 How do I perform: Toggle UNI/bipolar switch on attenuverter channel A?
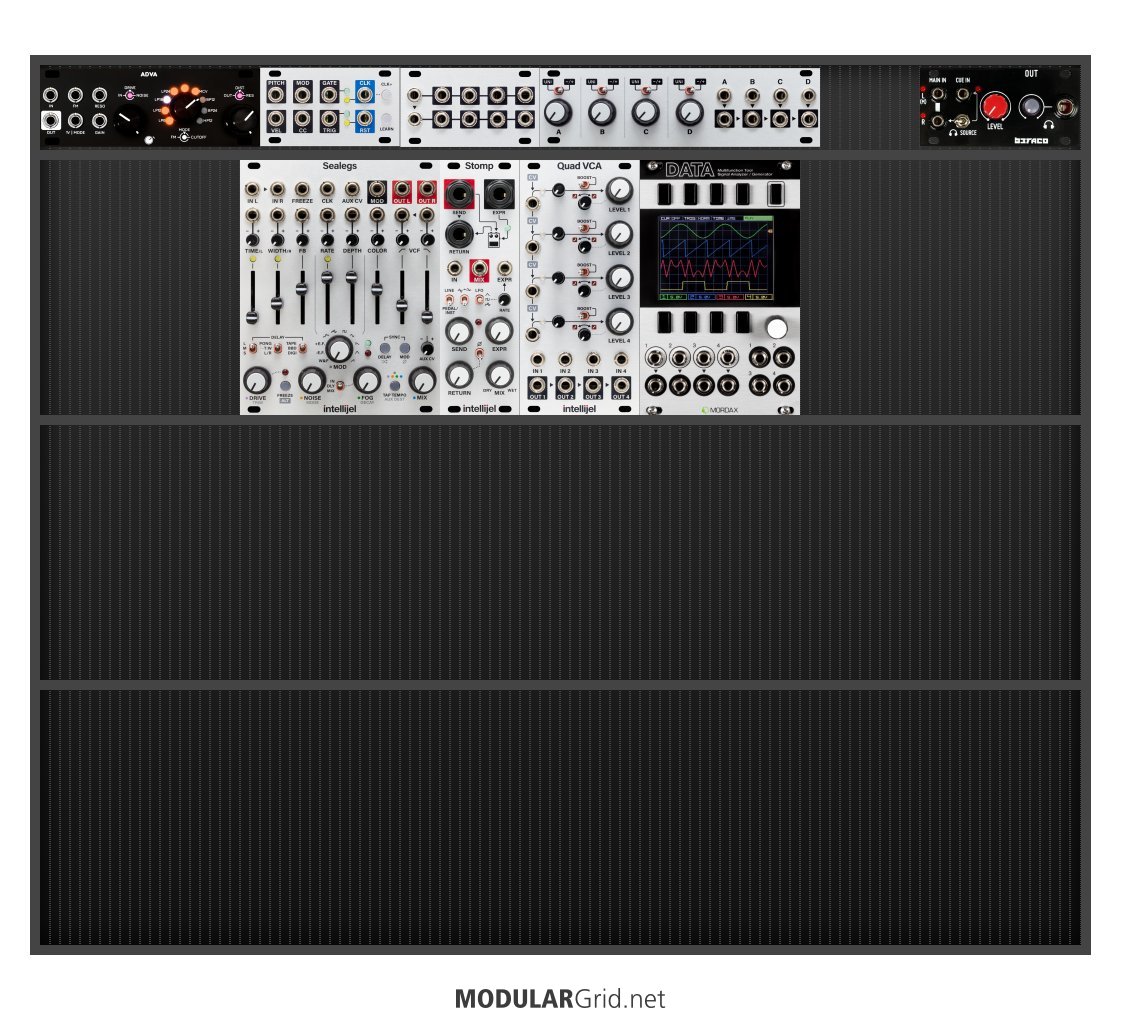pos(558,91)
